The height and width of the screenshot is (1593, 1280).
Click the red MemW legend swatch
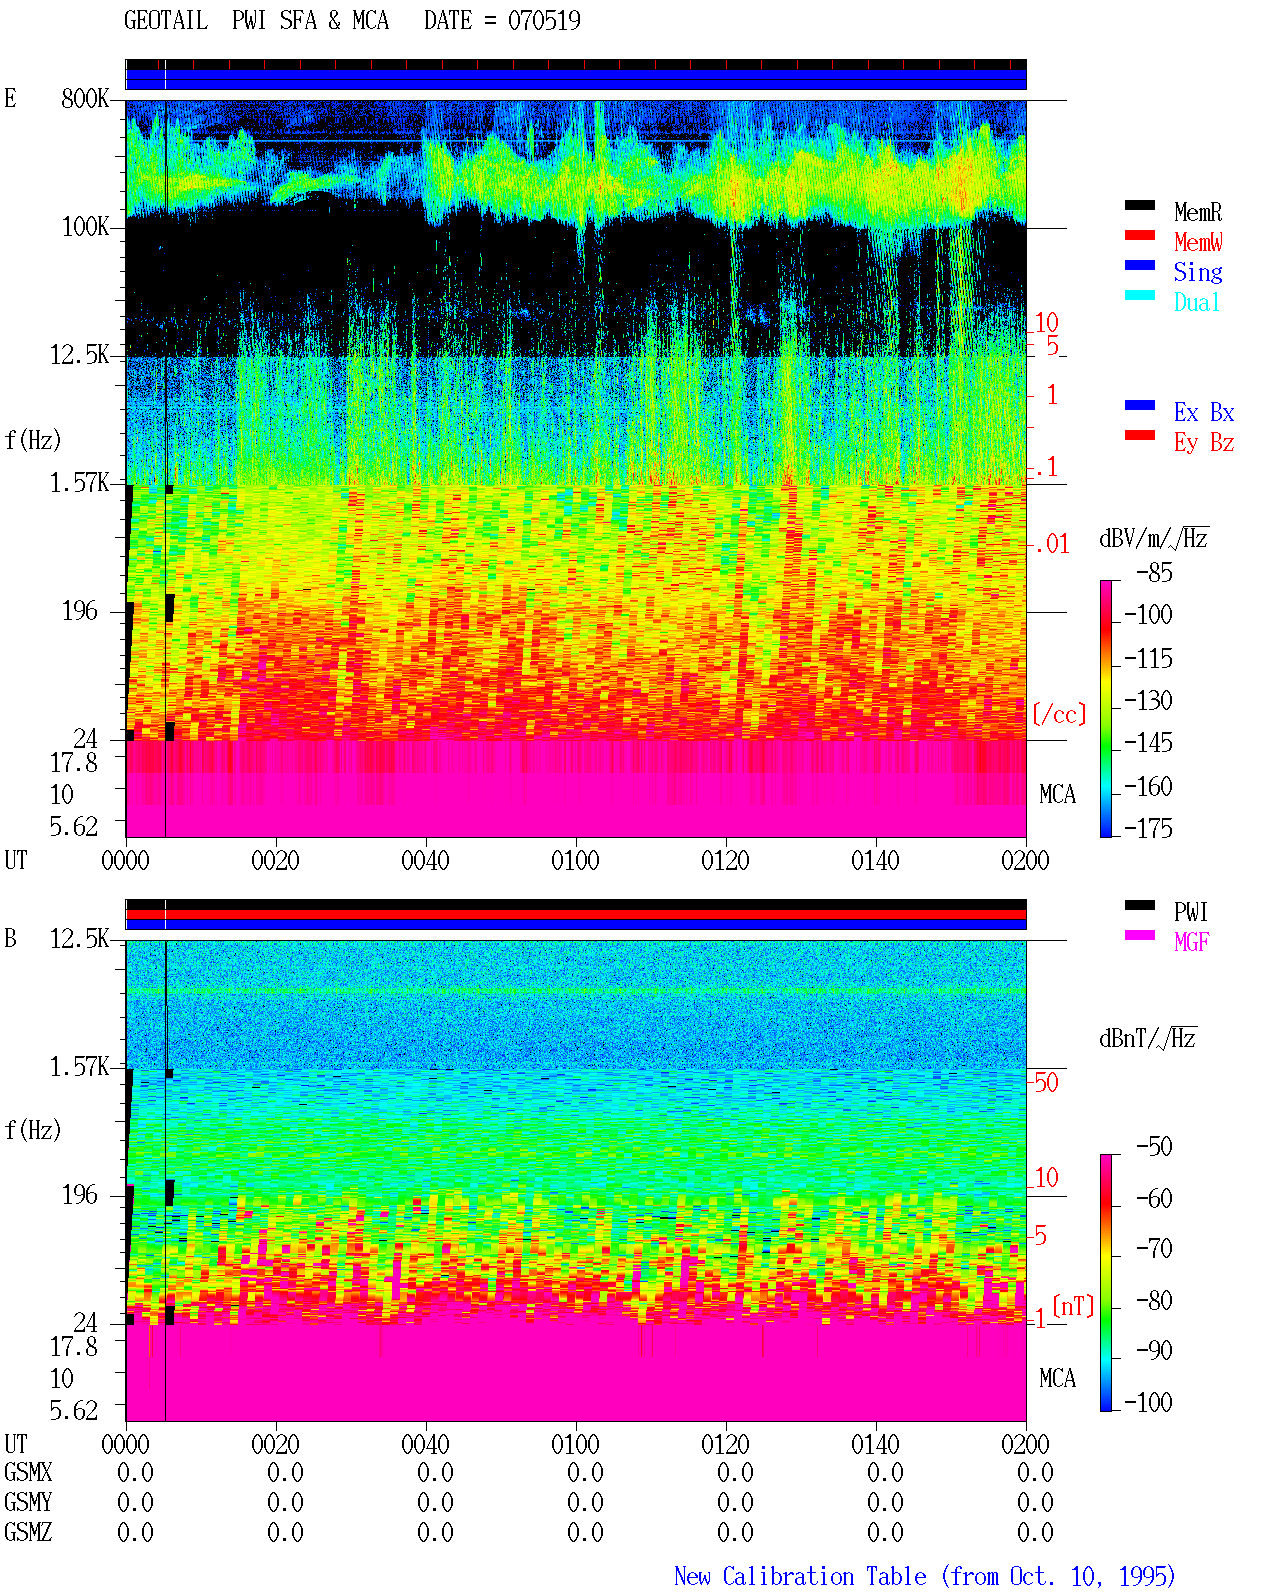click(1140, 236)
